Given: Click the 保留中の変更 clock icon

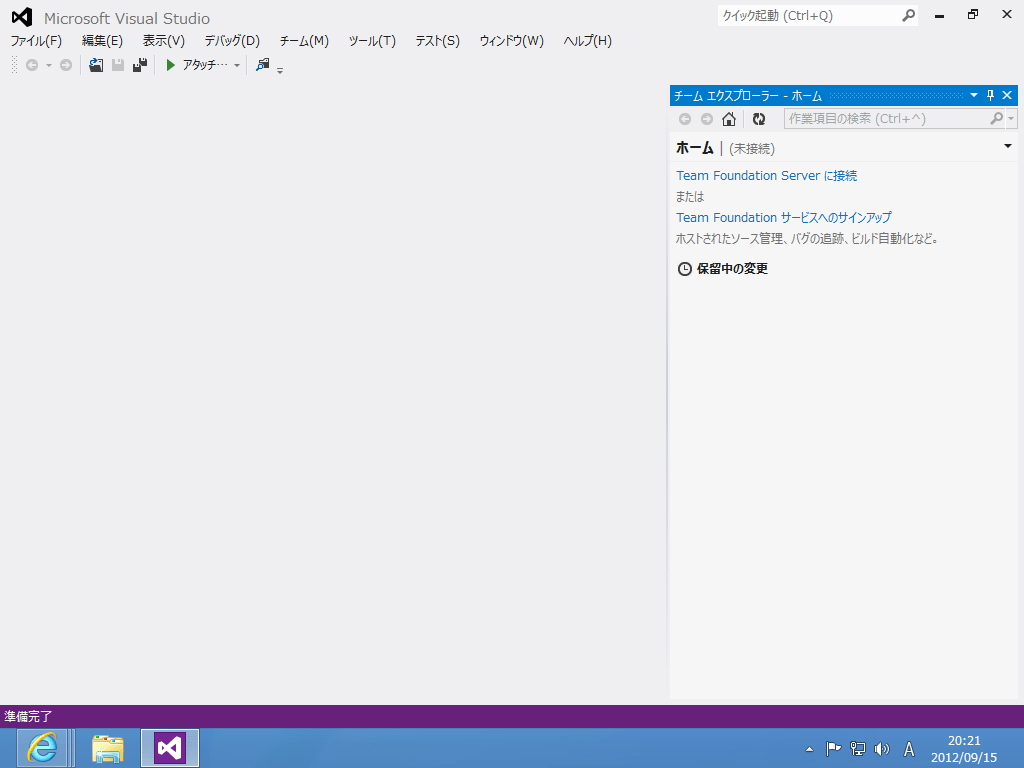Looking at the screenshot, I should [x=684, y=269].
